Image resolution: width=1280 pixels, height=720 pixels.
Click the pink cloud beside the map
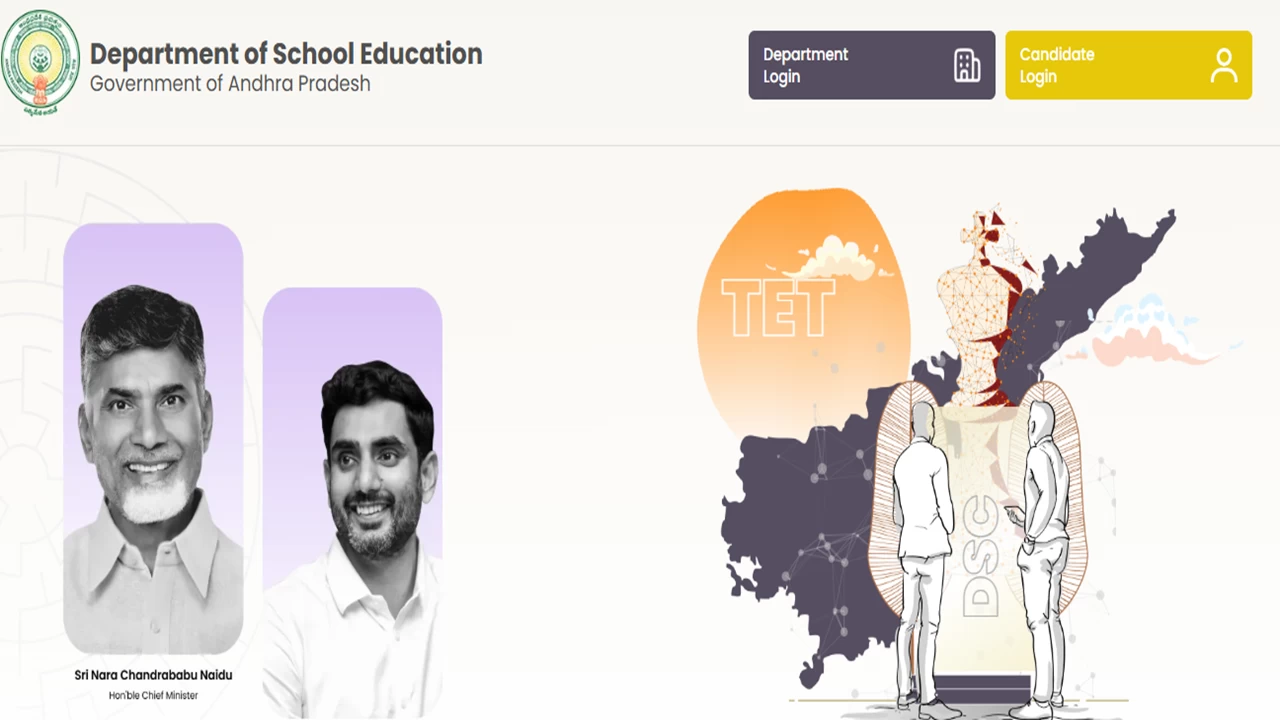[1150, 335]
